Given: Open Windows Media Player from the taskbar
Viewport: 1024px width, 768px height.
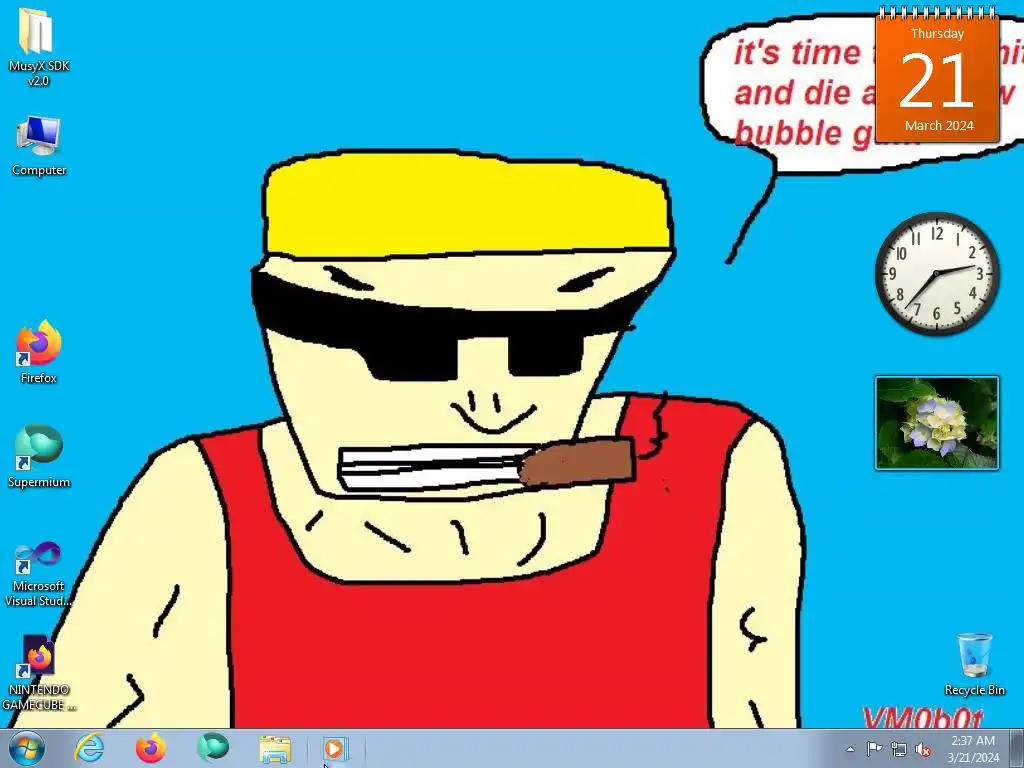Looking at the screenshot, I should click(x=335, y=748).
